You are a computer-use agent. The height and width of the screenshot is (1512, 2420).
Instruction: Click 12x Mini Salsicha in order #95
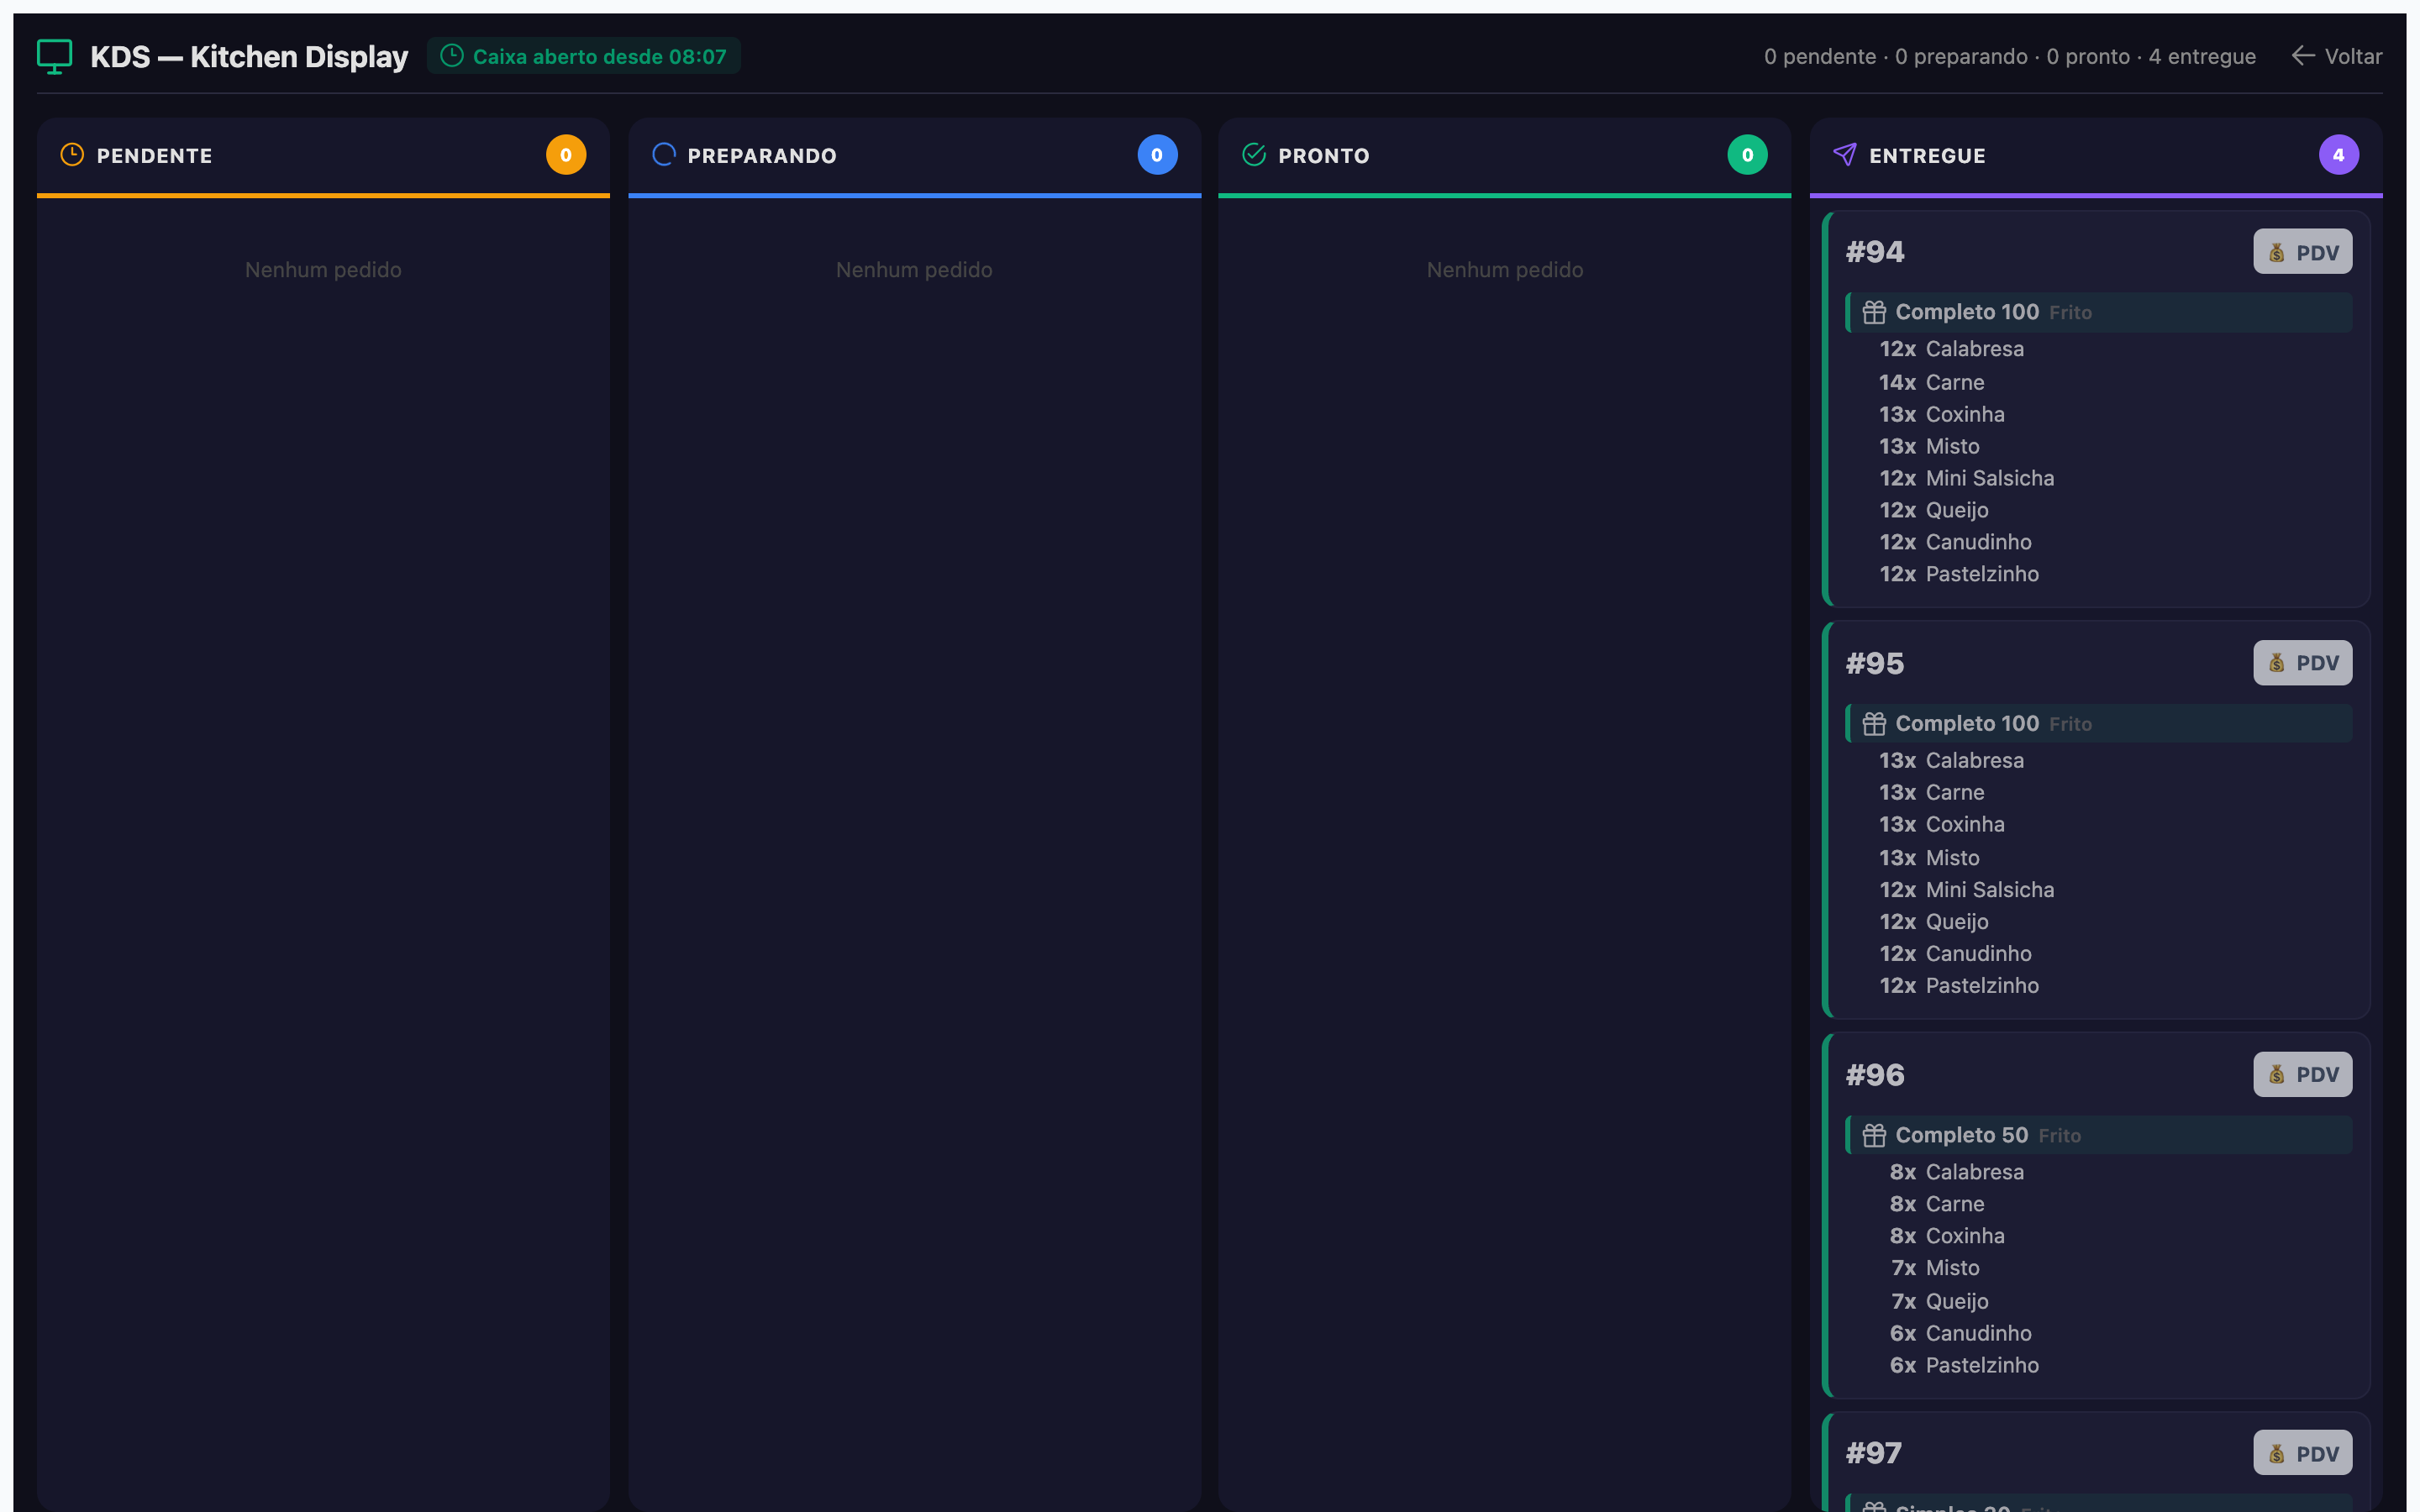[x=1967, y=890]
